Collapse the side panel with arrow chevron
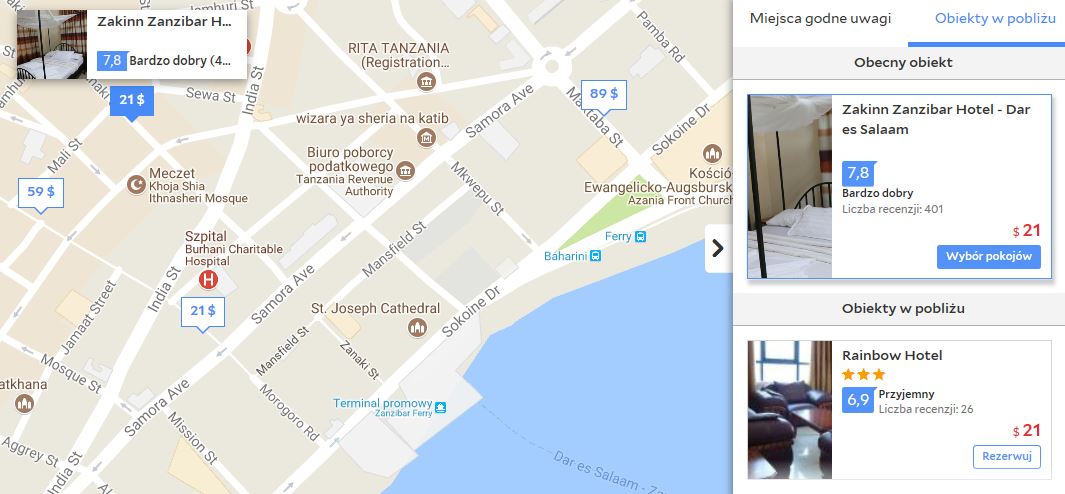The width and height of the screenshot is (1065, 494). [x=718, y=249]
